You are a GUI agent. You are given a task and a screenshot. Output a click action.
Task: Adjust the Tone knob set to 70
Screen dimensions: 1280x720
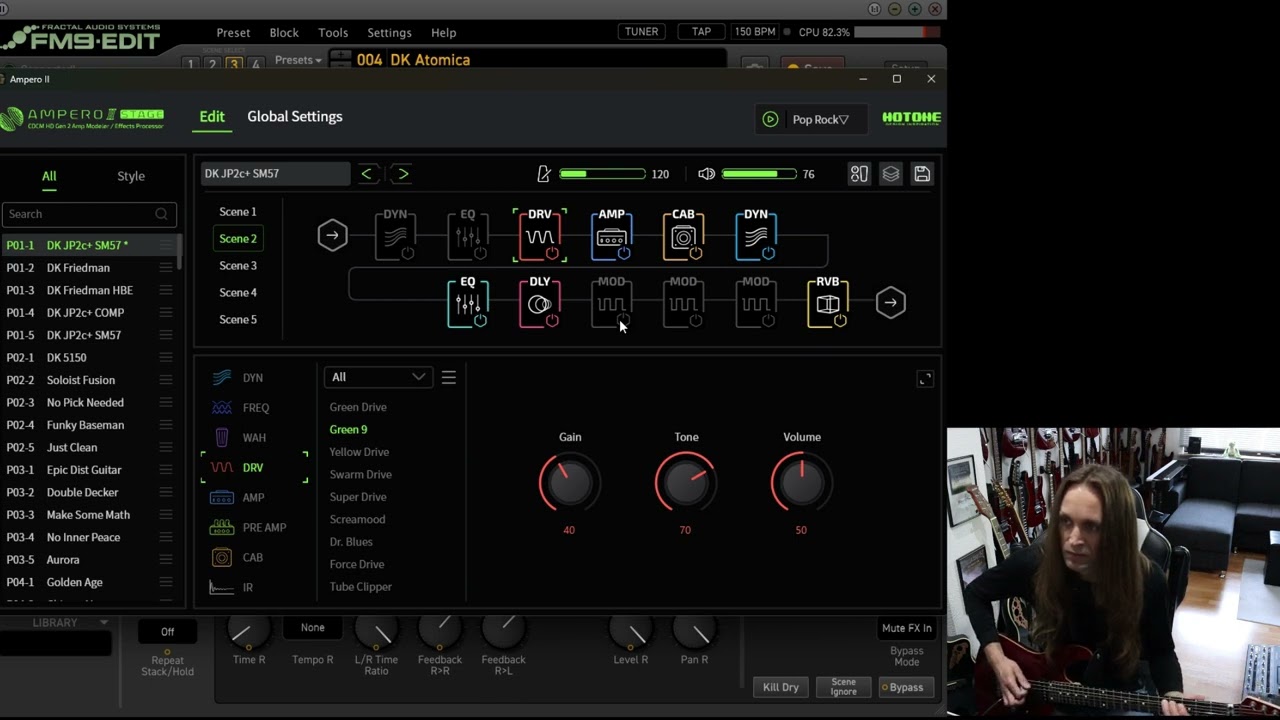(685, 483)
